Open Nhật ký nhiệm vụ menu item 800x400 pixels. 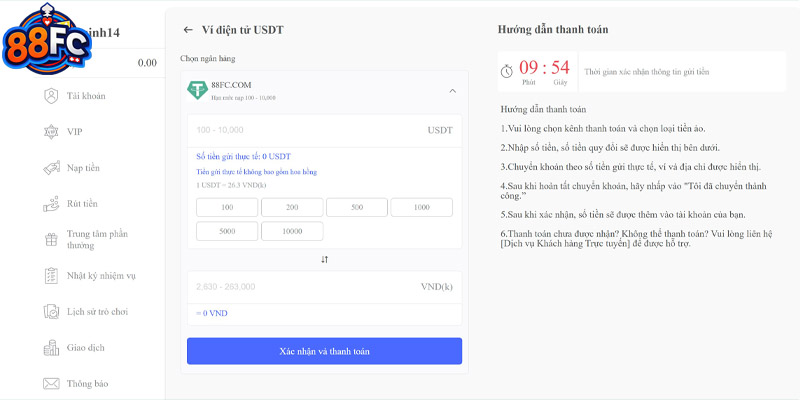101,276
